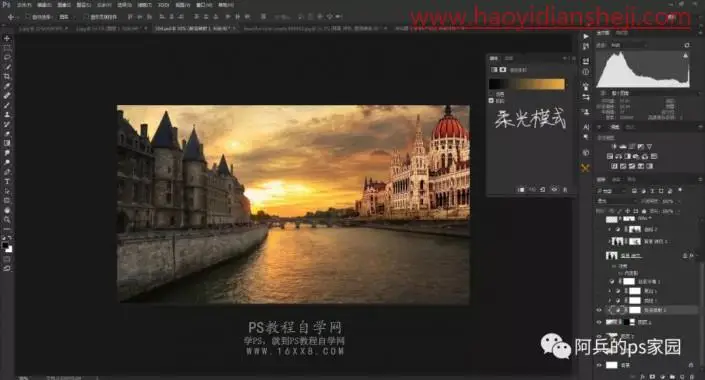This screenshot has width=705, height=380.
Task: Reset adjustment to defaults in Properties
Action: tap(543, 190)
